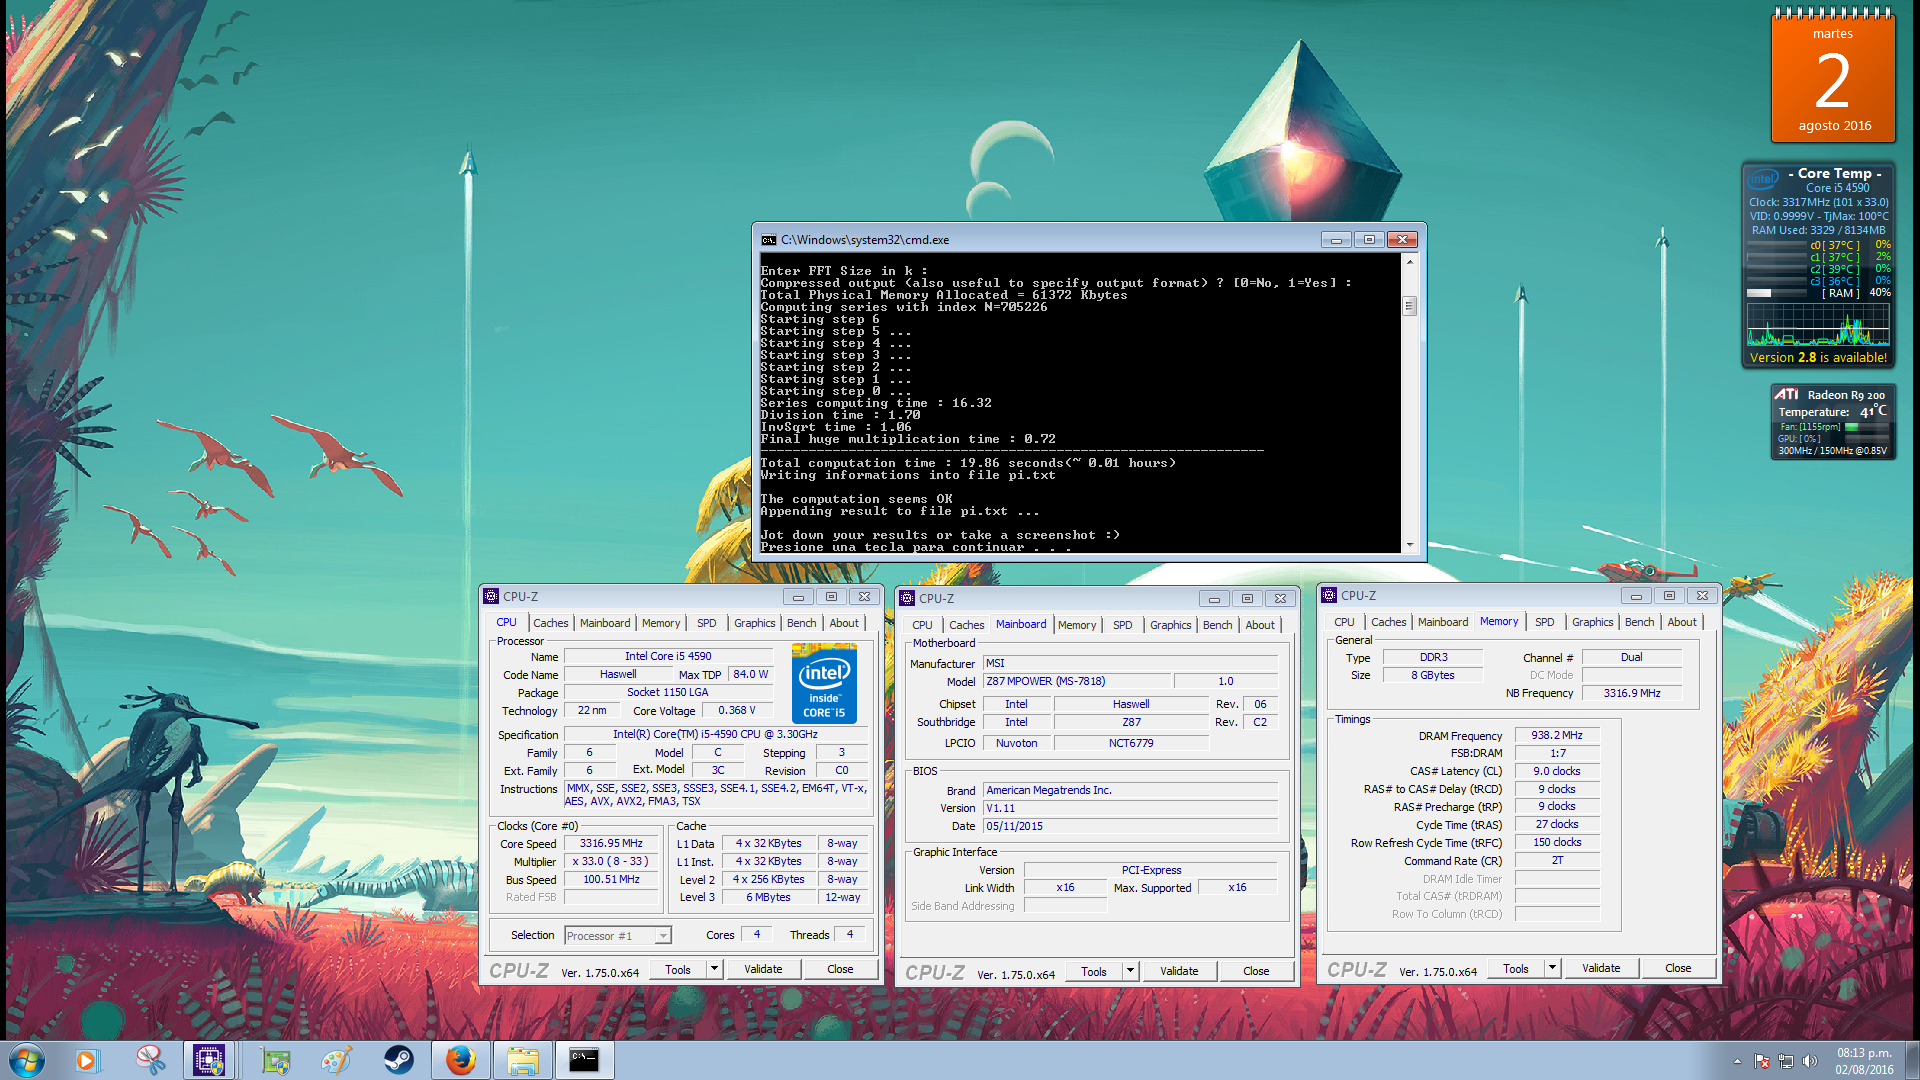This screenshot has width=1920, height=1080.
Task: Click 'Version 2.8 is available!' in Core Temp
Action: tap(1818, 357)
